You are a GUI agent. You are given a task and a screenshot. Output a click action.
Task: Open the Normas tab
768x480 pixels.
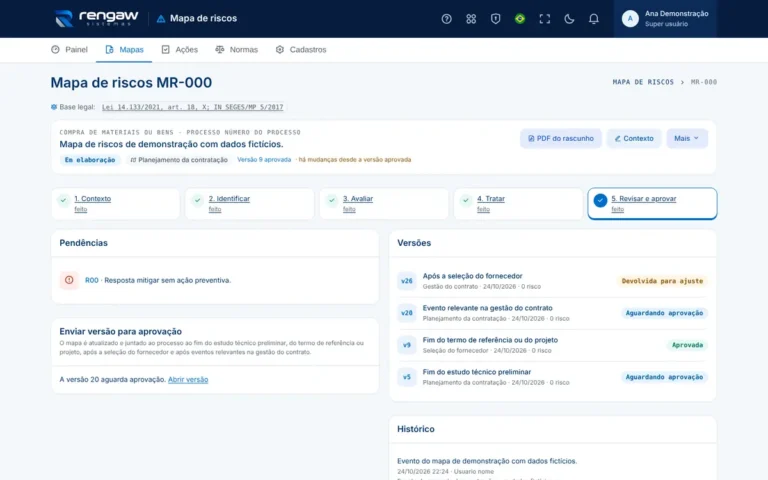click(x=237, y=49)
